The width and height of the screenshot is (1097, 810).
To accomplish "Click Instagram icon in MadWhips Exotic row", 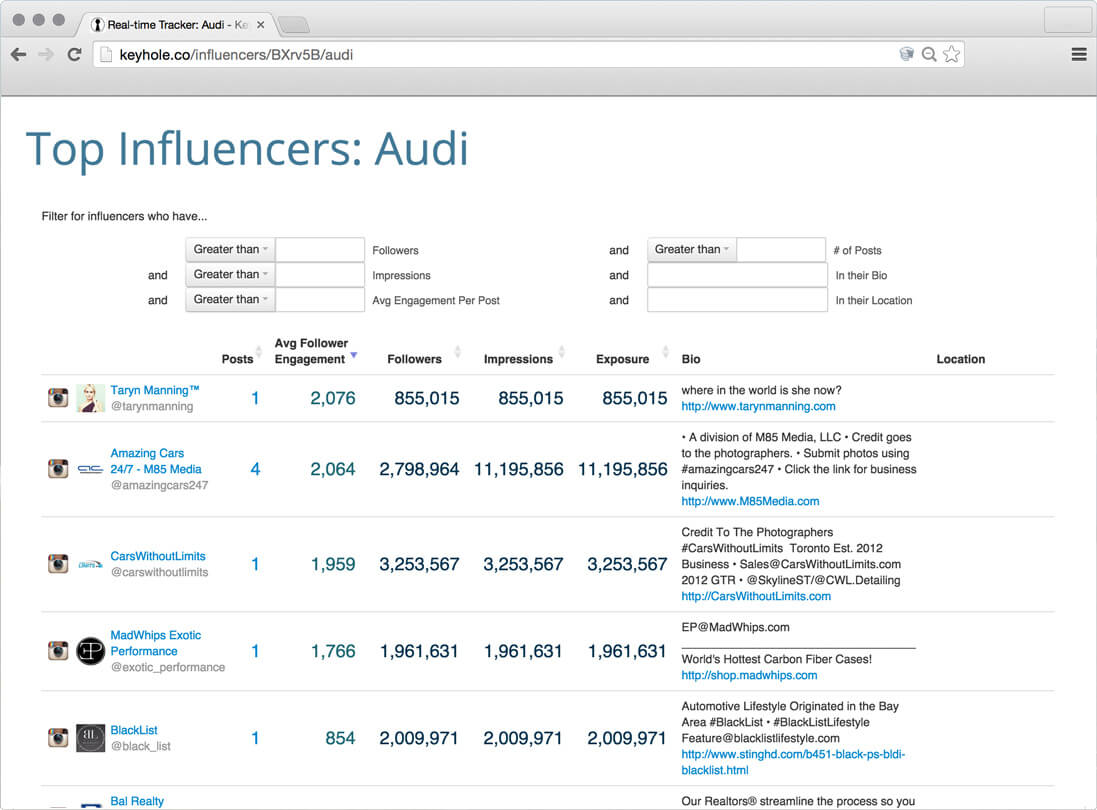I will pos(58,651).
